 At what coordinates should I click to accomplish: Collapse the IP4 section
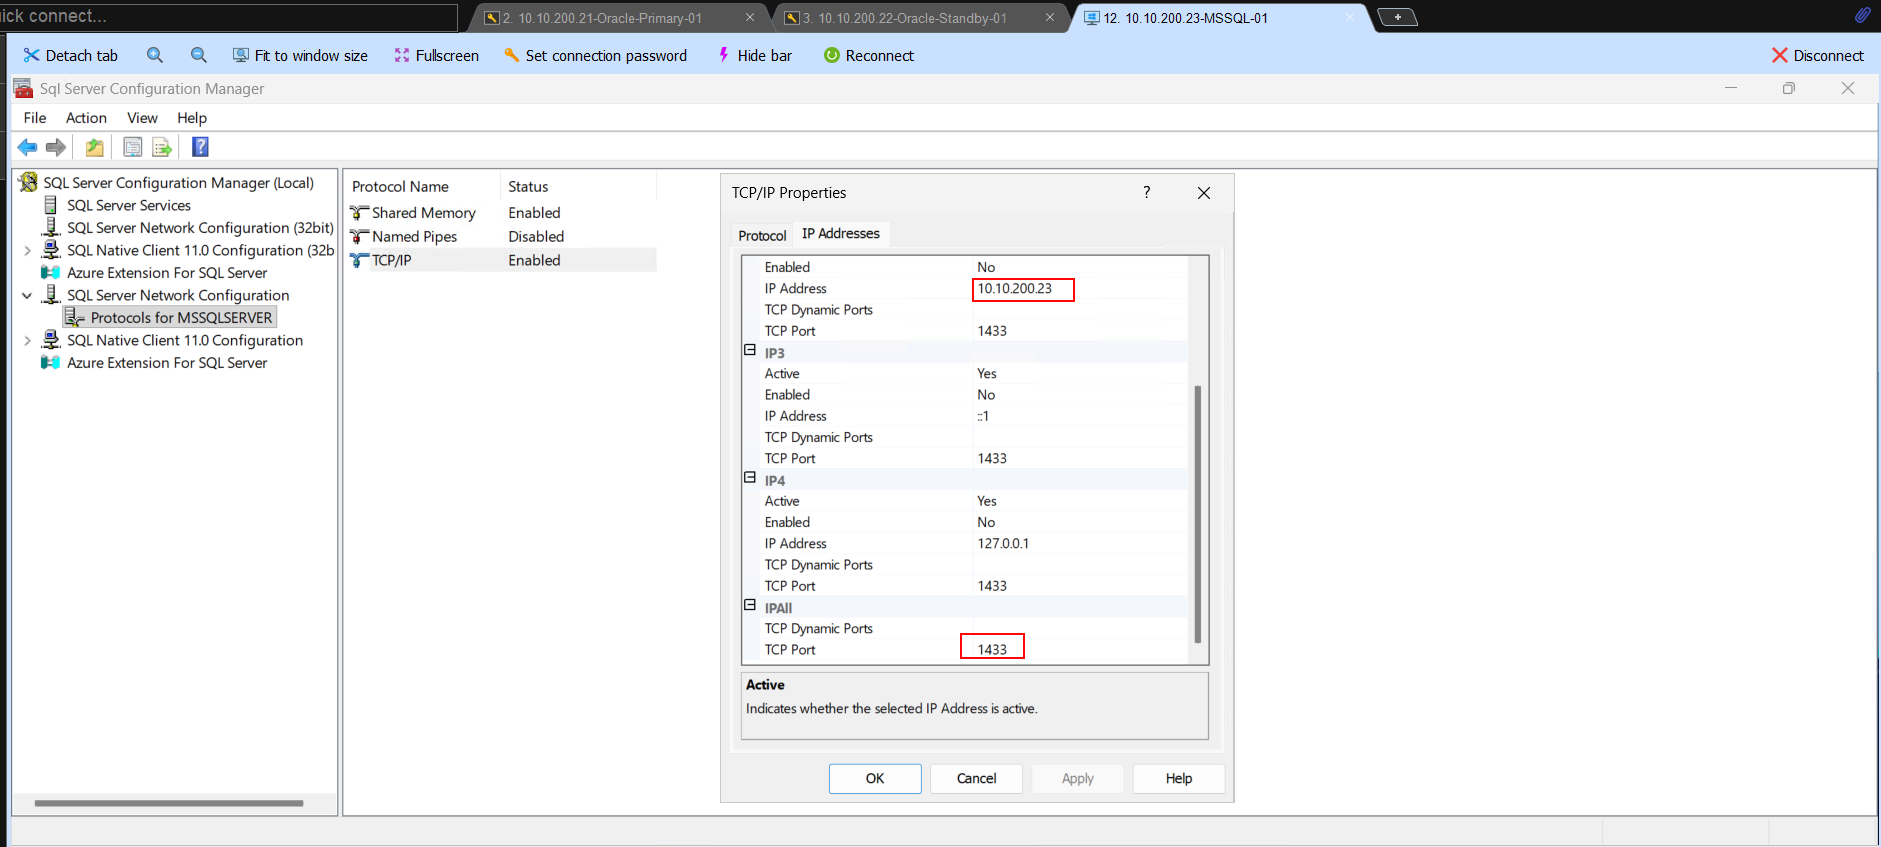[x=750, y=478]
